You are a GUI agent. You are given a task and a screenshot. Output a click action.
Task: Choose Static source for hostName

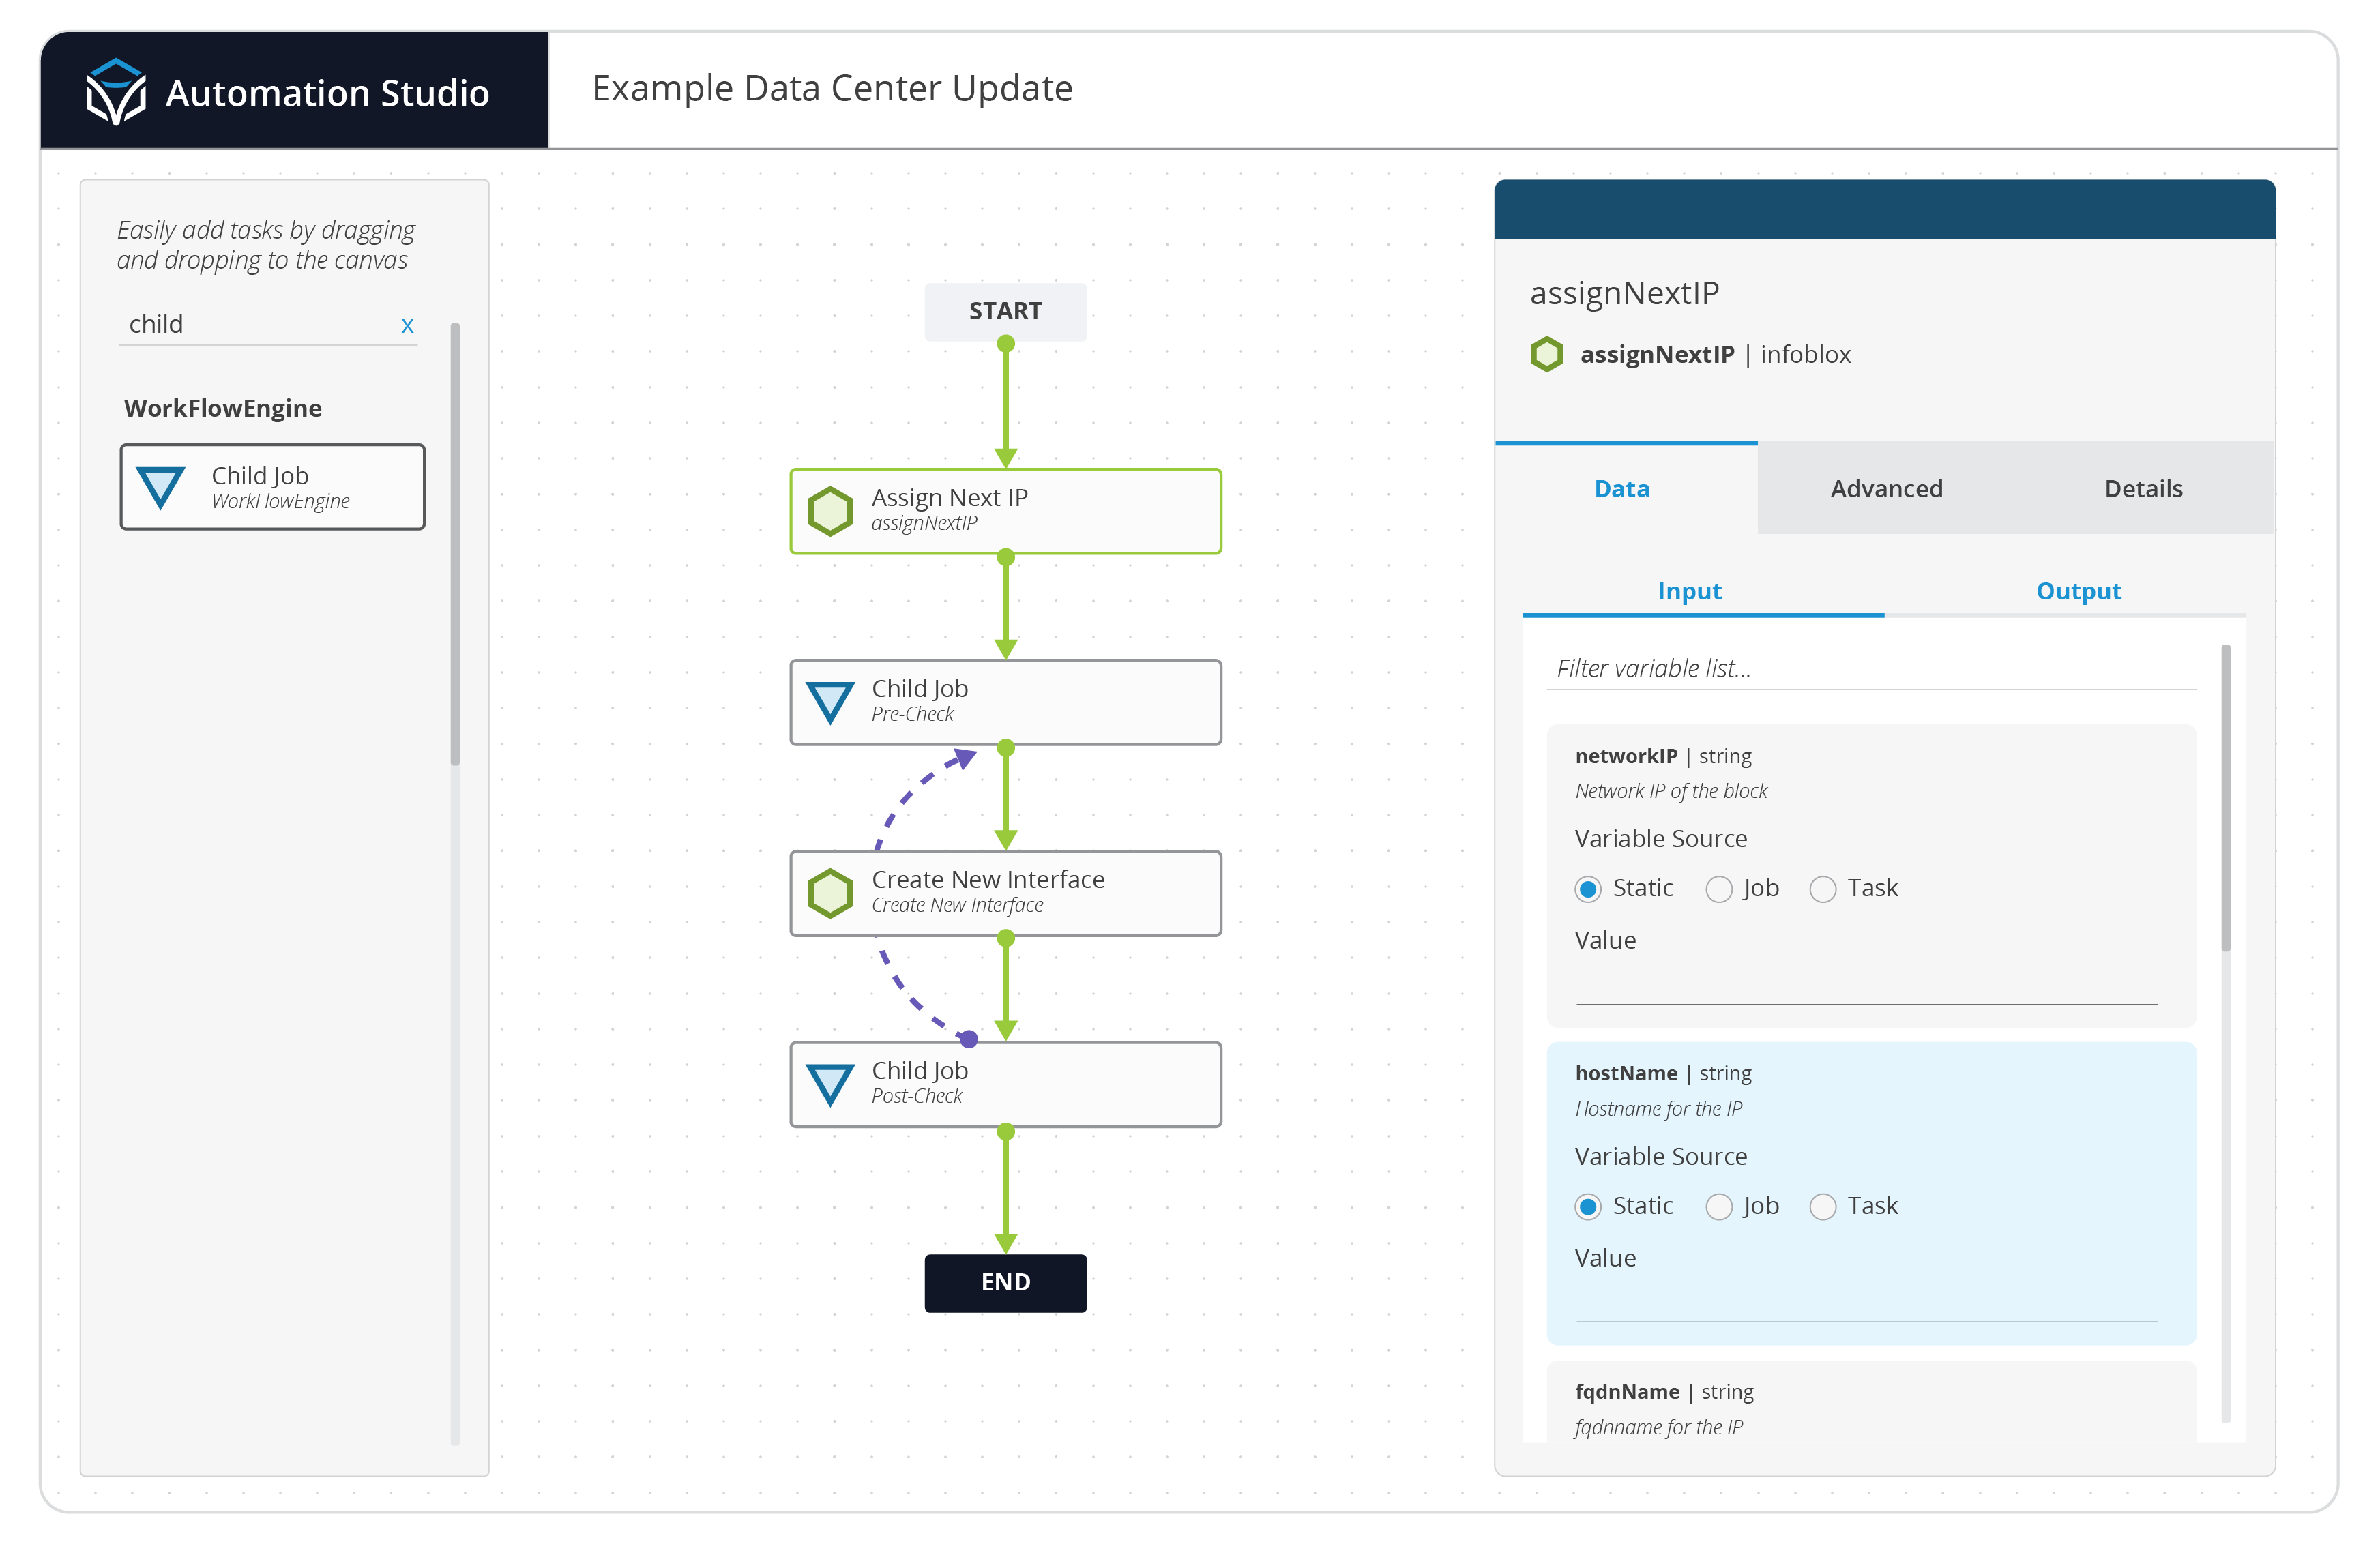click(1587, 1207)
